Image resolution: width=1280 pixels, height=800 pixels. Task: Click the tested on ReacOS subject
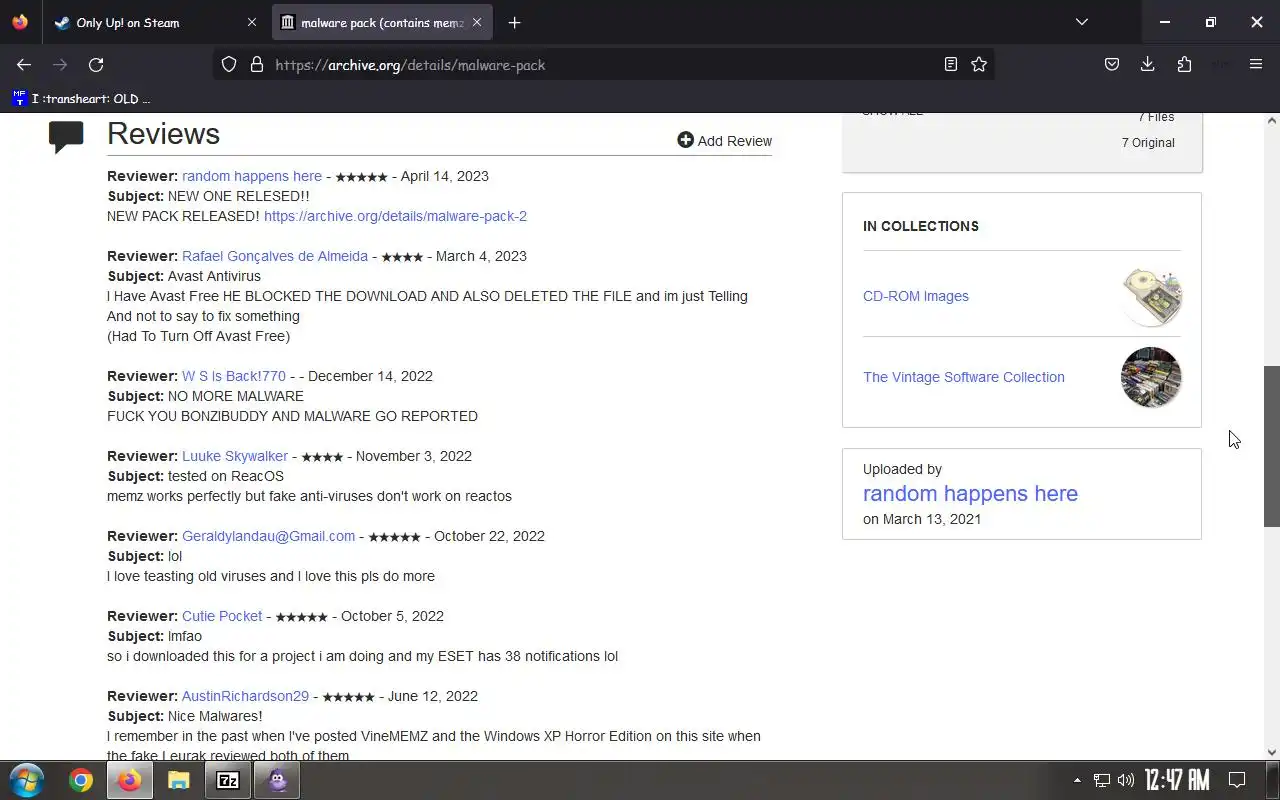point(226,476)
